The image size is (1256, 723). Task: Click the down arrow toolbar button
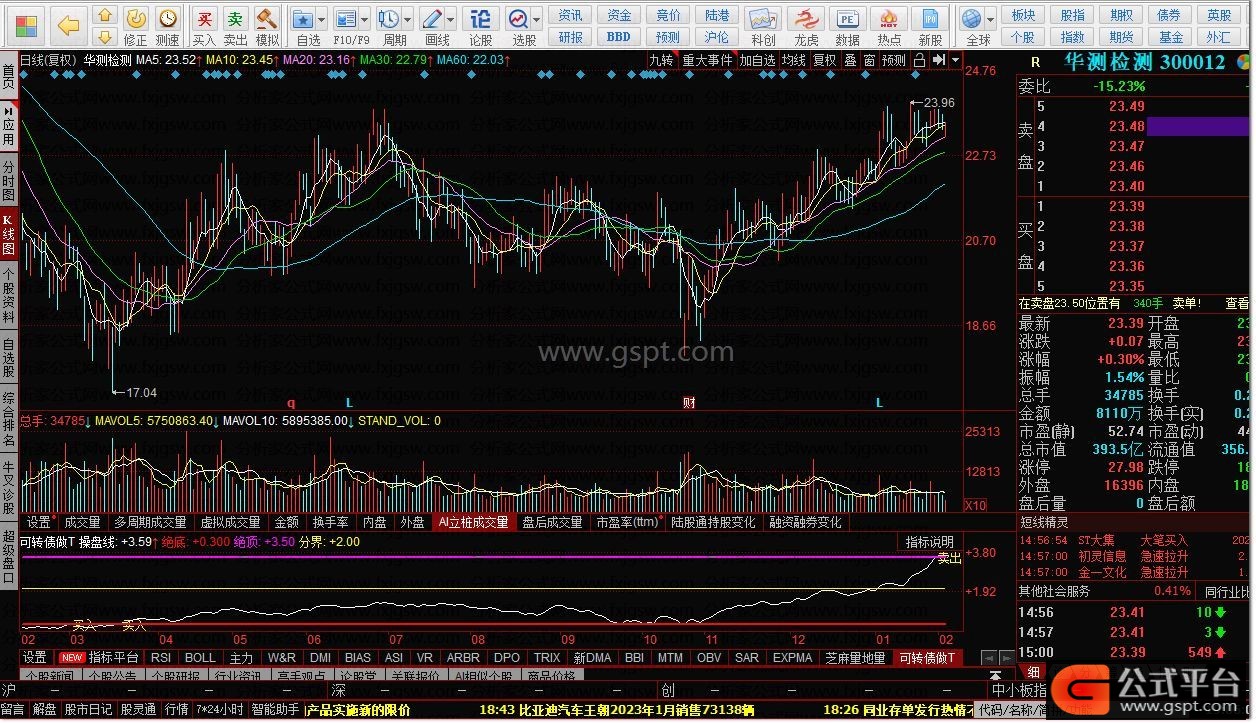(x=105, y=37)
